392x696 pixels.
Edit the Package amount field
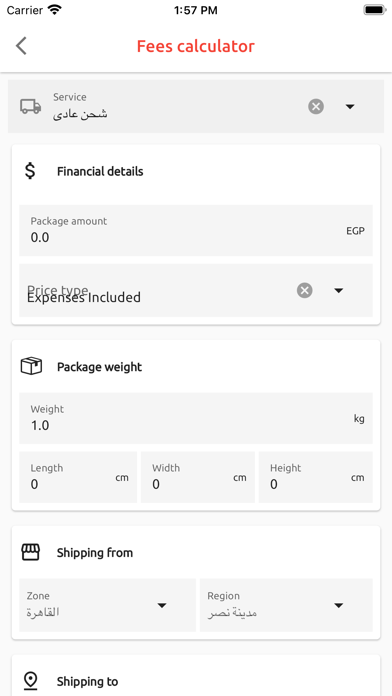pos(196,230)
